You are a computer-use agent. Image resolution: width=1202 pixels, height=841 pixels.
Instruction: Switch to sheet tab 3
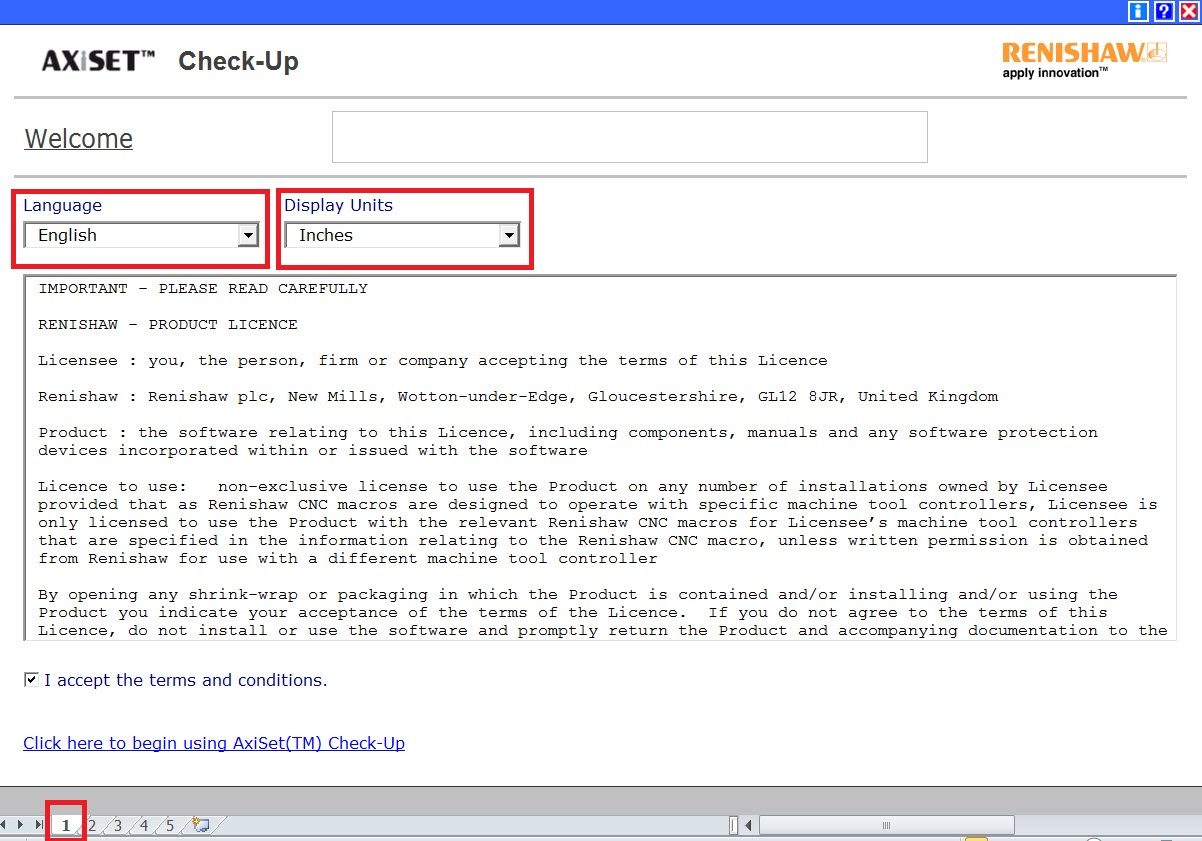coord(118,825)
